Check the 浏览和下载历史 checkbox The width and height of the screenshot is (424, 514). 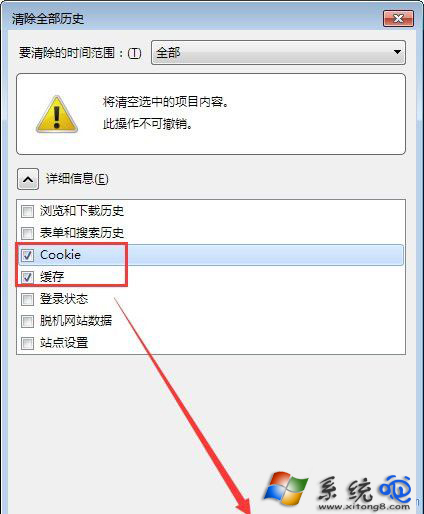click(27, 211)
